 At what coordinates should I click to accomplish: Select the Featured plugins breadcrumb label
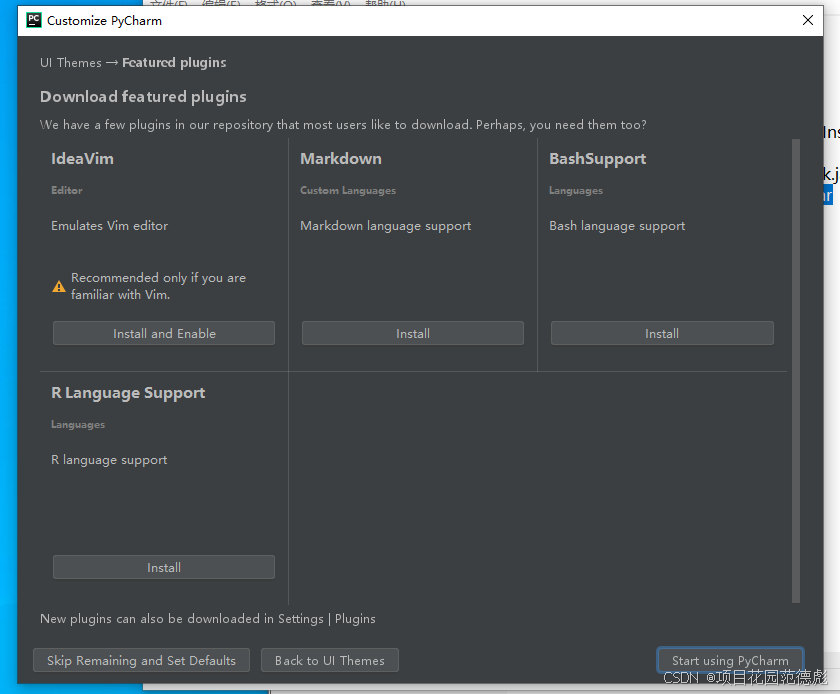point(173,62)
